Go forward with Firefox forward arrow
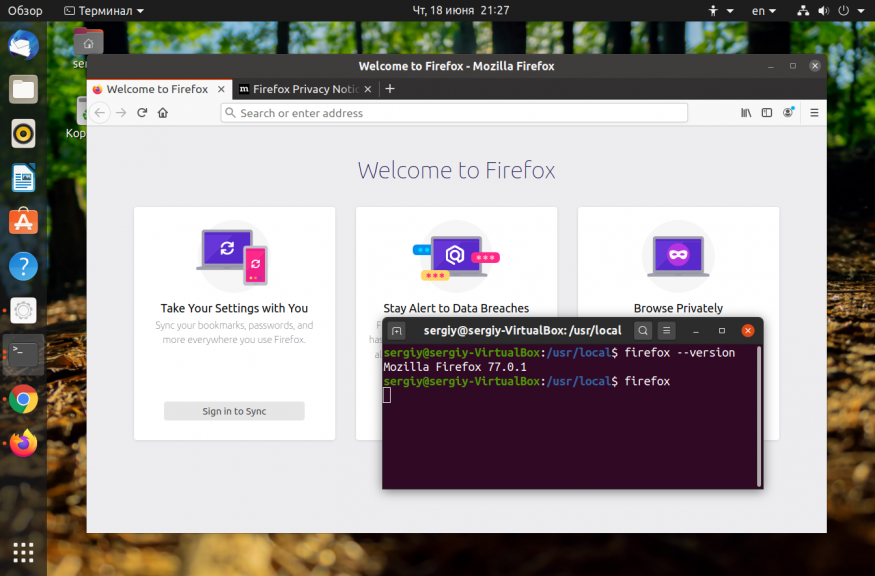The width and height of the screenshot is (875, 576). point(121,113)
